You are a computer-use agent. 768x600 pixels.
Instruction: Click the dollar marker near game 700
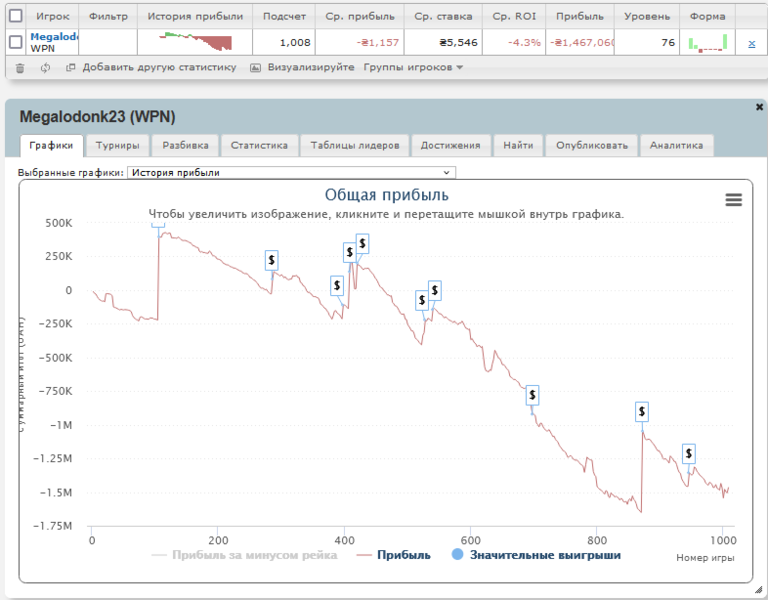tap(533, 396)
